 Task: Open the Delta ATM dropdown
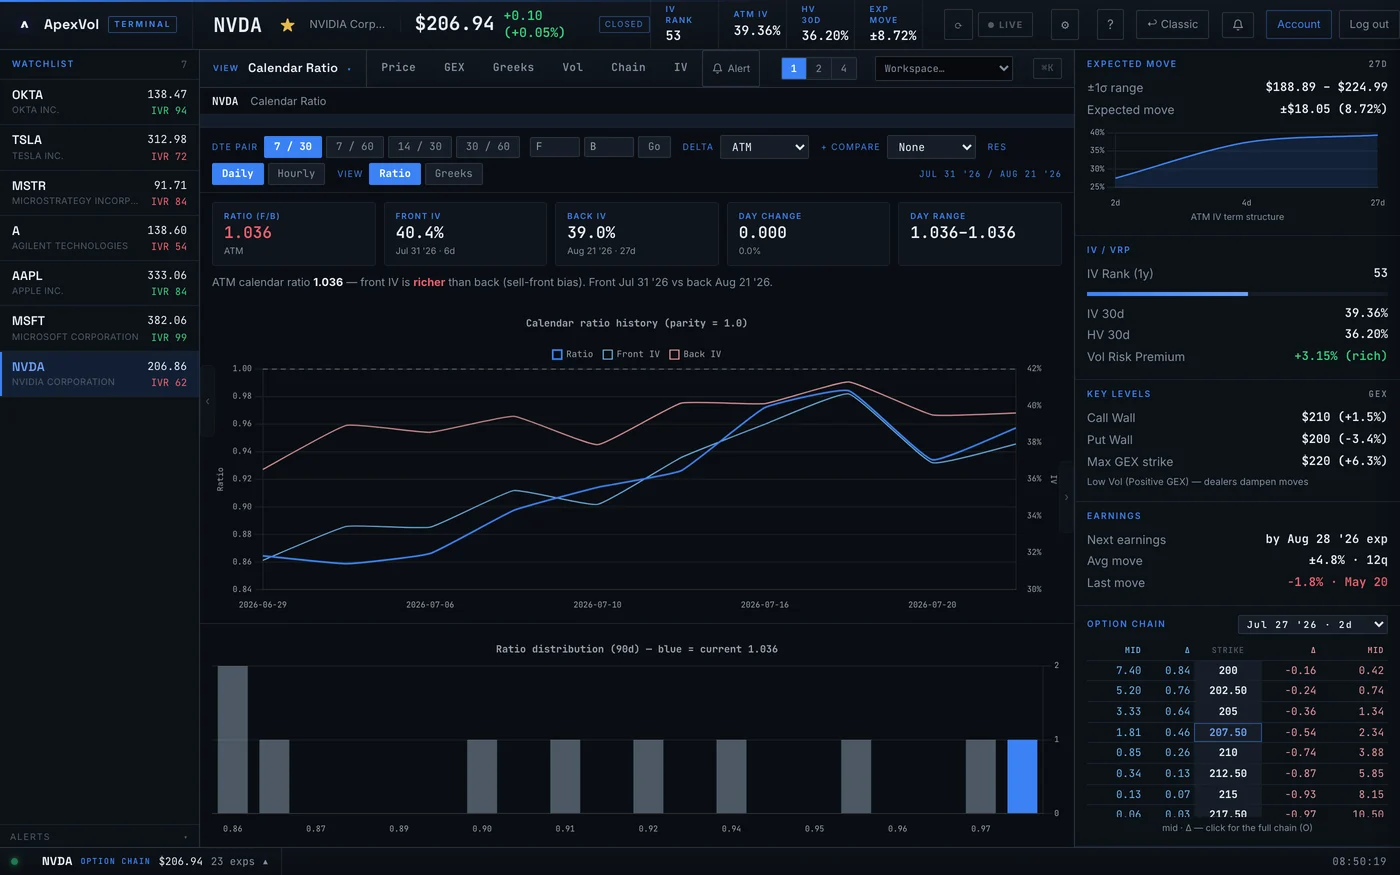pos(764,147)
